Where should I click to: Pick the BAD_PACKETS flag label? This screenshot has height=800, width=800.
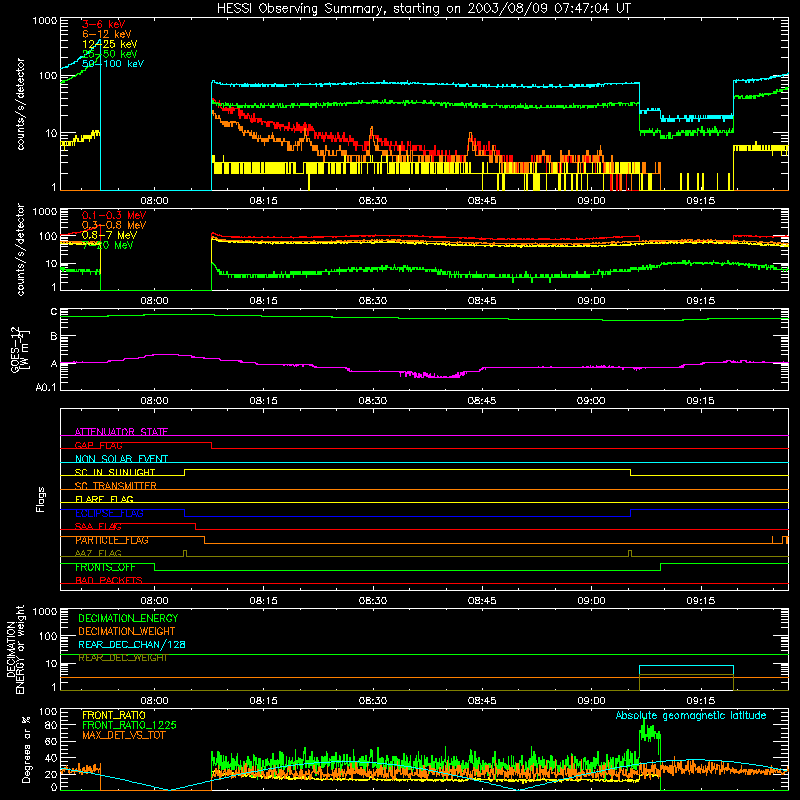(x=109, y=581)
